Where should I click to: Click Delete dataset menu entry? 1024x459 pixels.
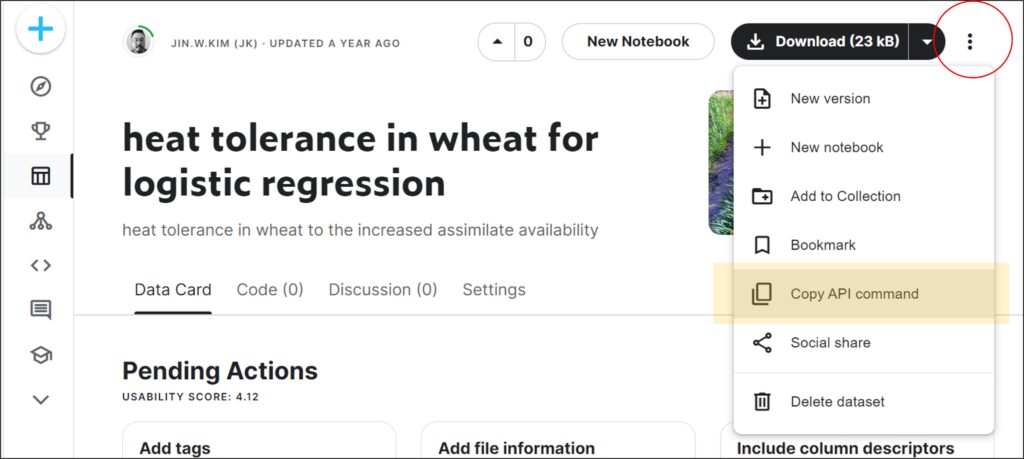(x=837, y=402)
